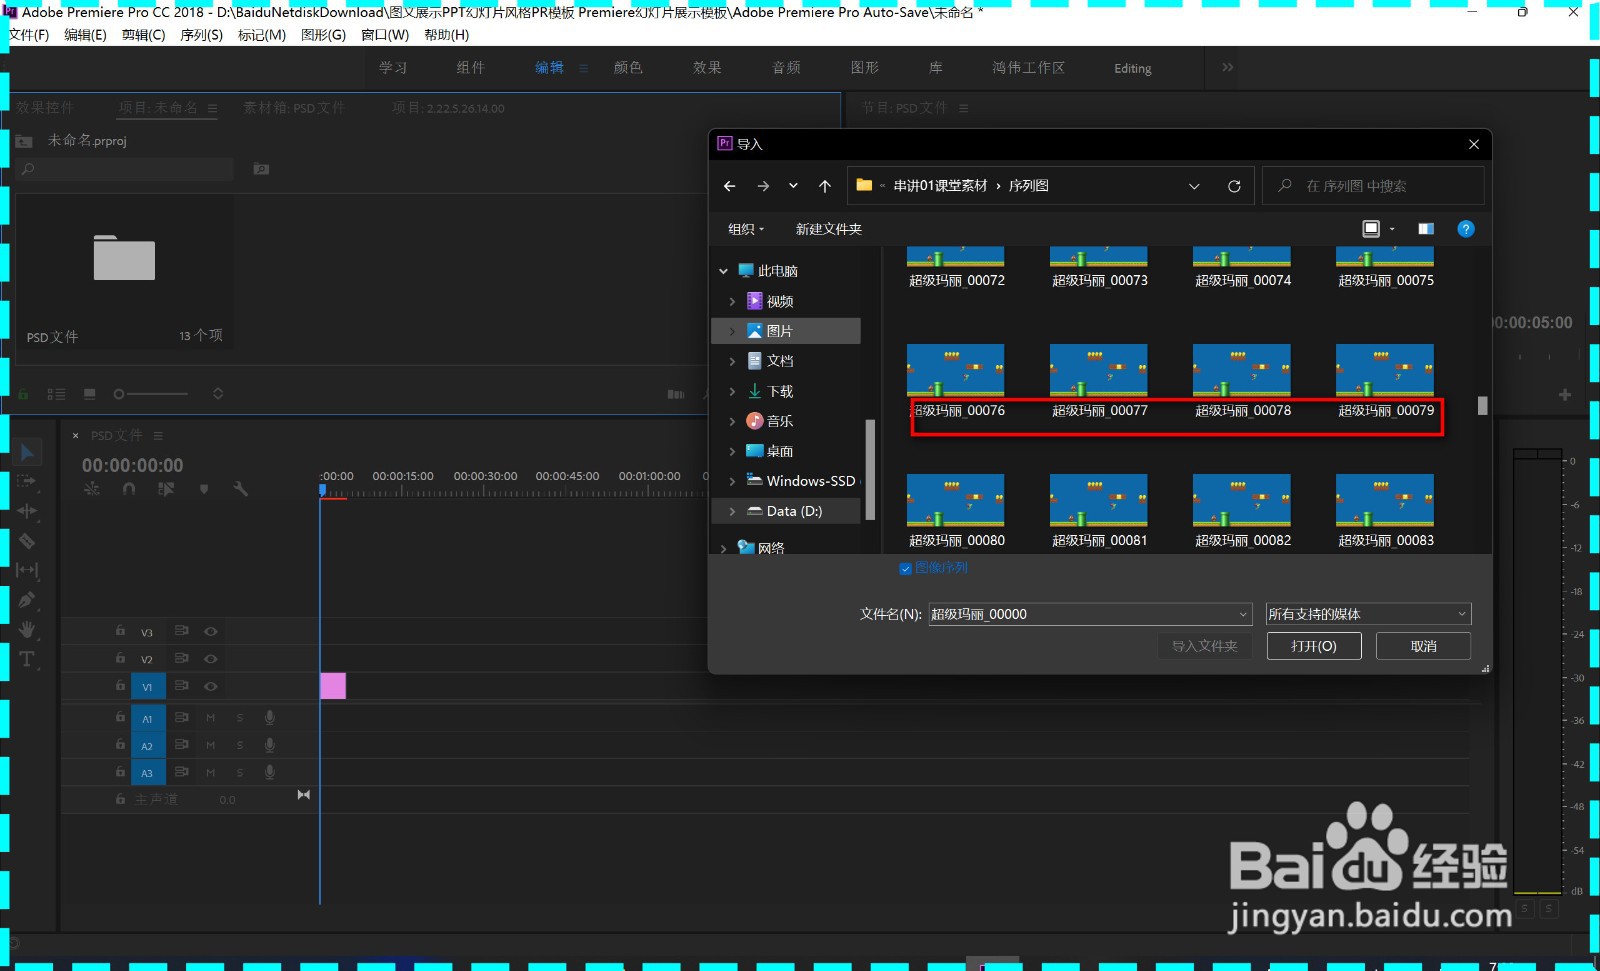
Task: Expand Windows-SSD drive node
Action: click(732, 481)
